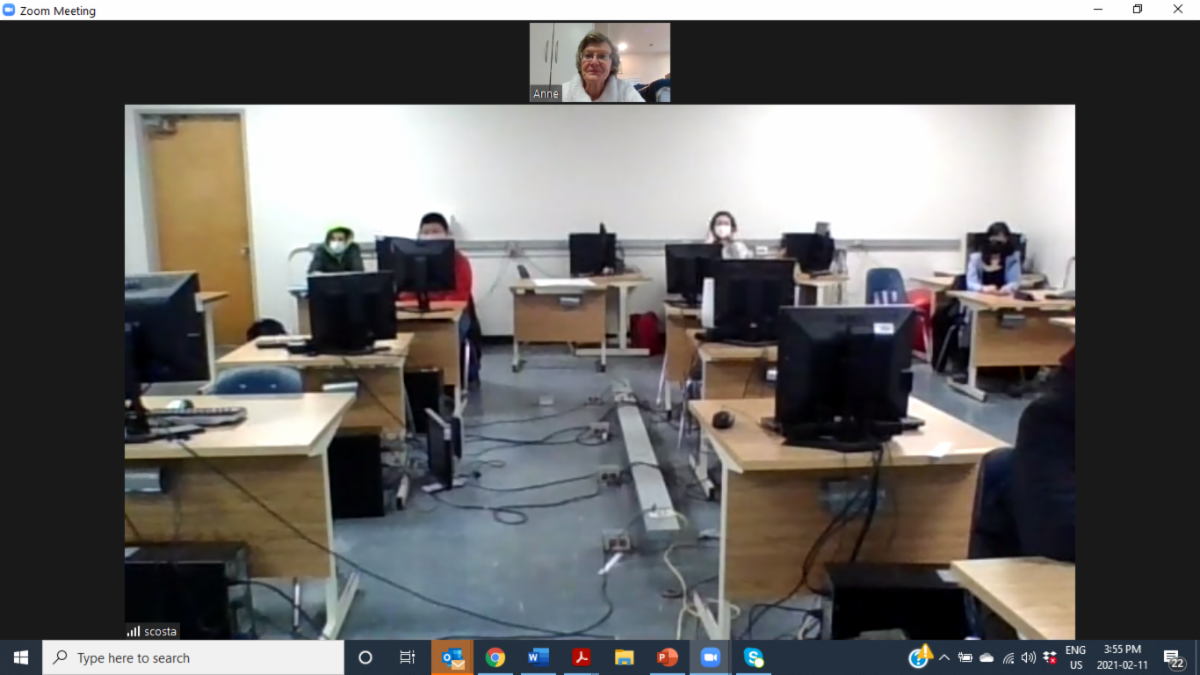Screen dimensions: 1200x675
Task: Open Microsoft Word from the taskbar
Action: (538, 657)
